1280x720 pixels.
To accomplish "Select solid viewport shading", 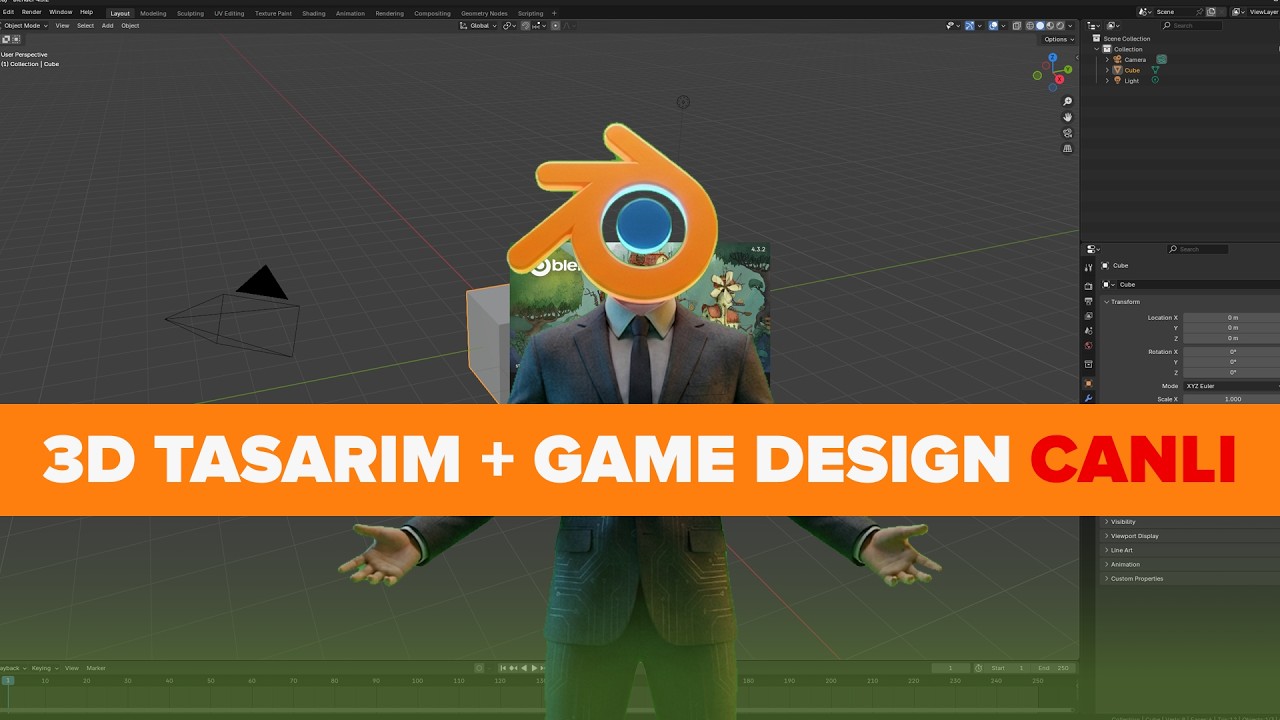I will click(1040, 25).
